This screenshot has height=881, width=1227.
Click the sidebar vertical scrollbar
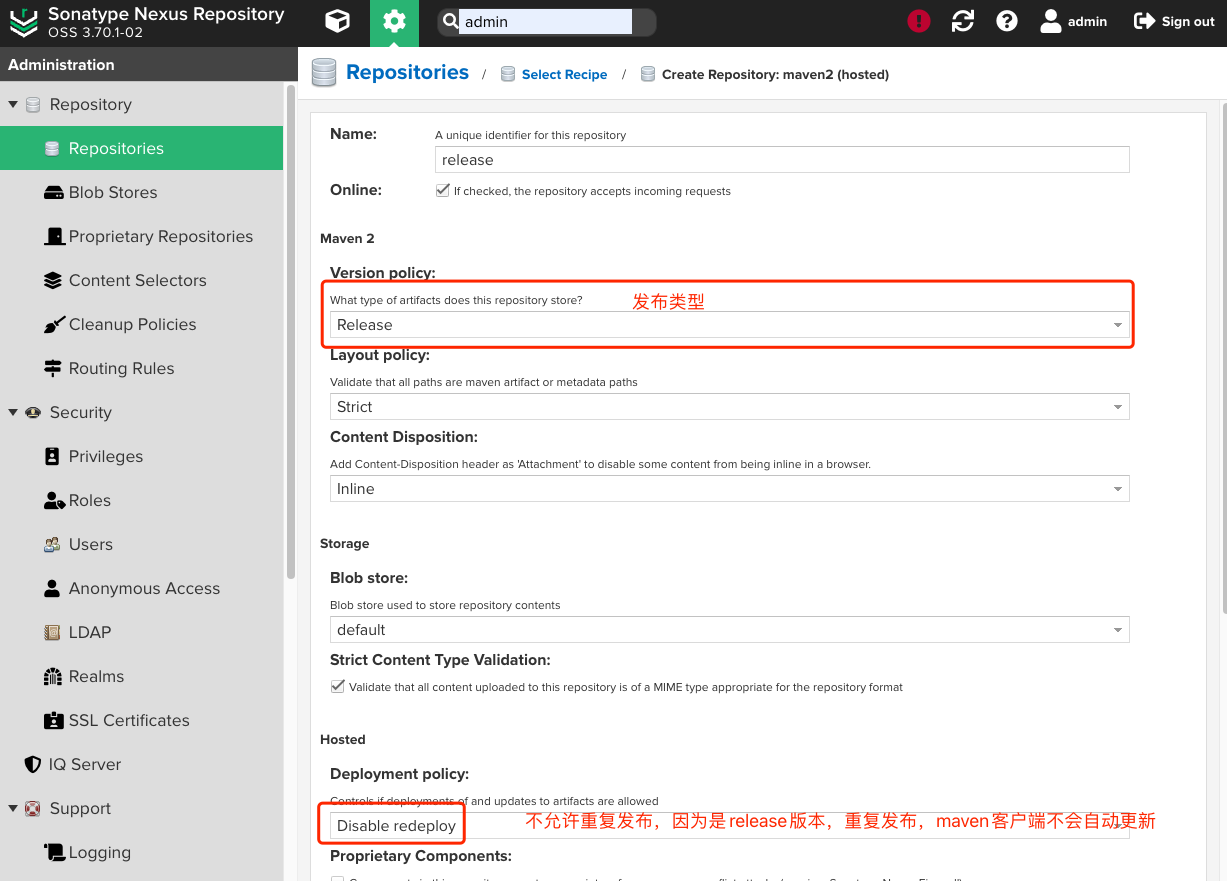(291, 330)
